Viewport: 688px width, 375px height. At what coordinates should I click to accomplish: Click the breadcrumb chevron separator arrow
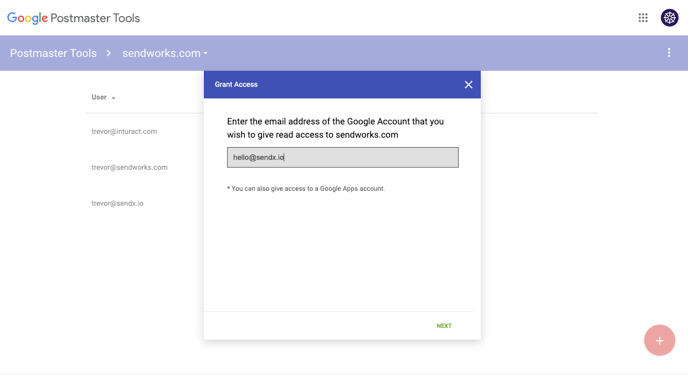[108, 53]
